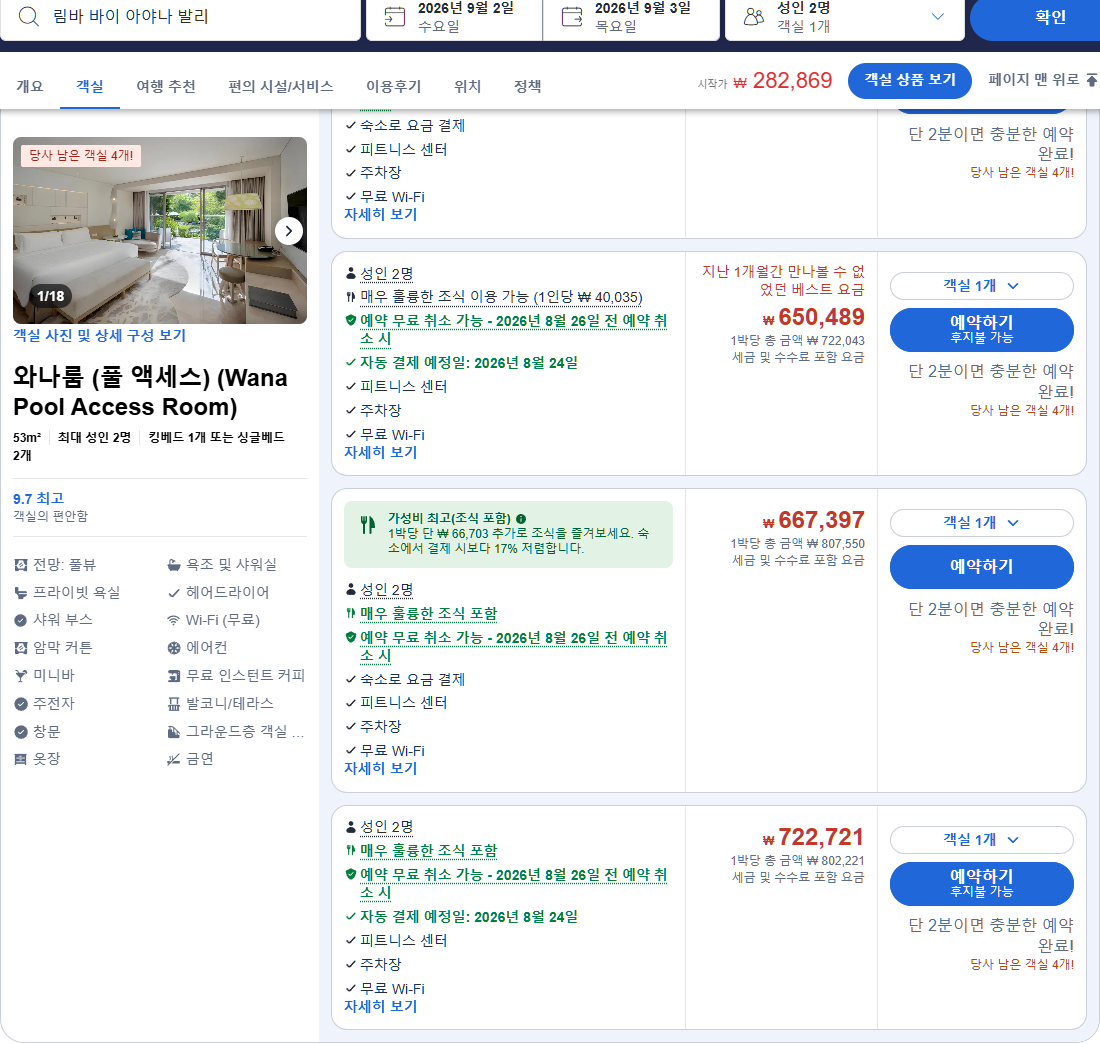Open the check-in date 2026년 9월 2일
The height and width of the screenshot is (1044, 1100).
[x=454, y=17]
